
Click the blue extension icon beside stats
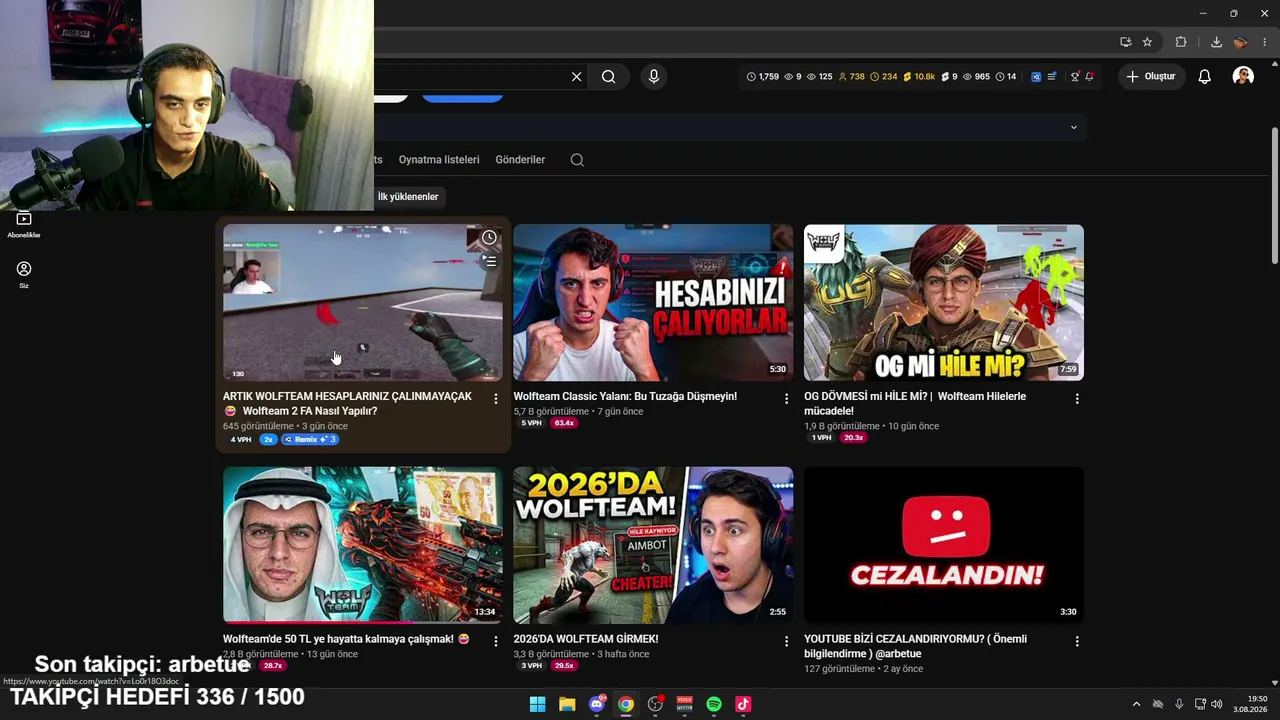pyautogui.click(x=1036, y=77)
